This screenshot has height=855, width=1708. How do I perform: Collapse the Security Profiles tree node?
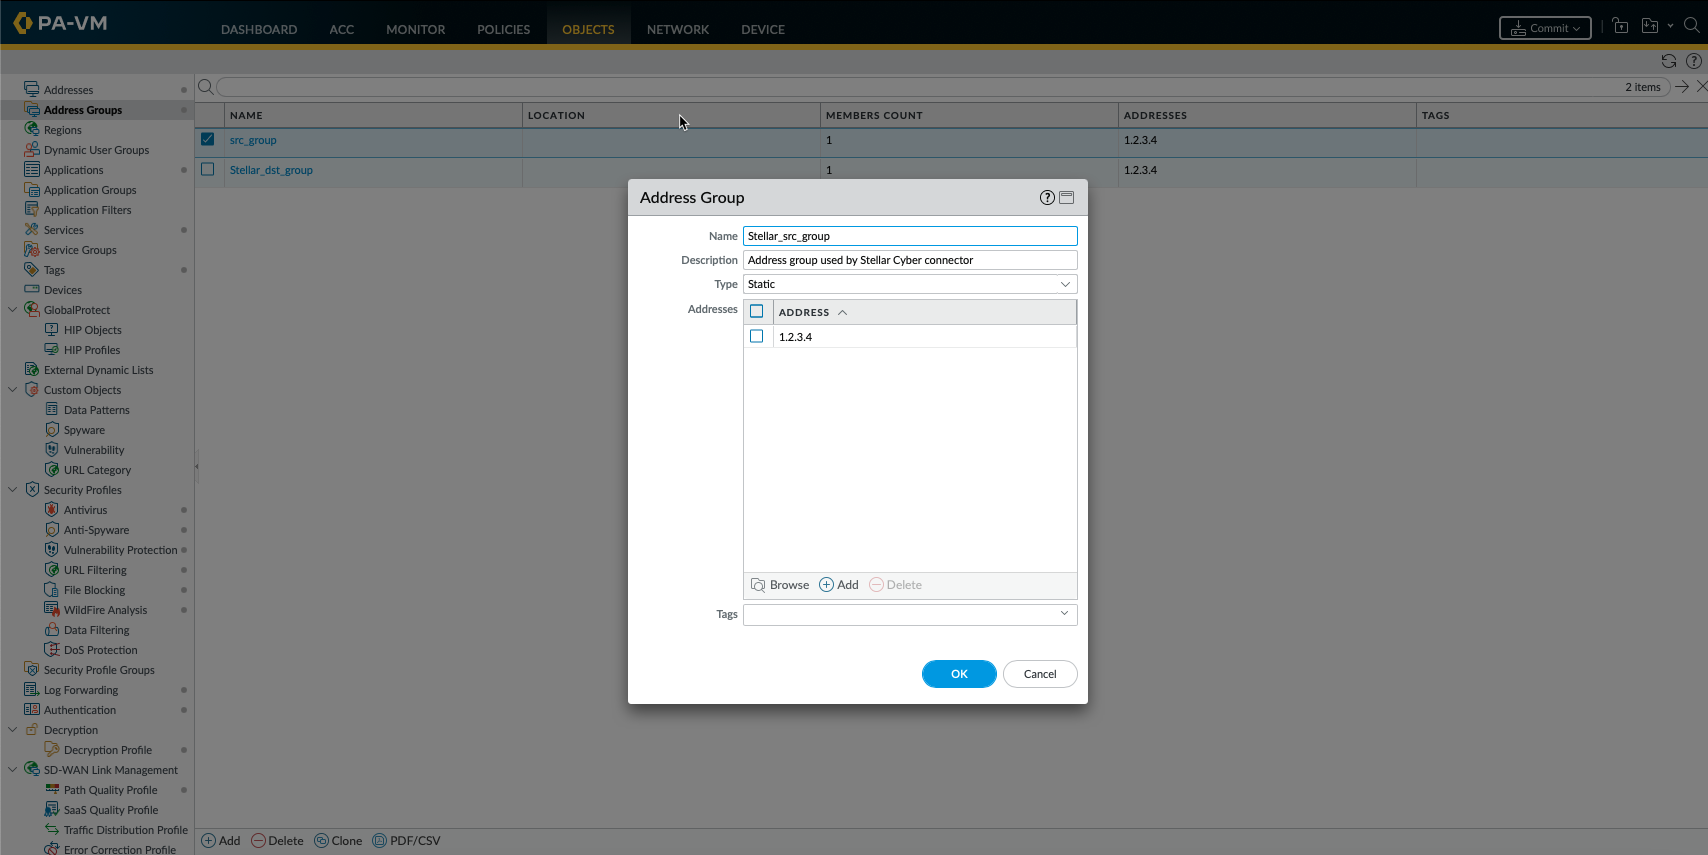pyautogui.click(x=13, y=490)
